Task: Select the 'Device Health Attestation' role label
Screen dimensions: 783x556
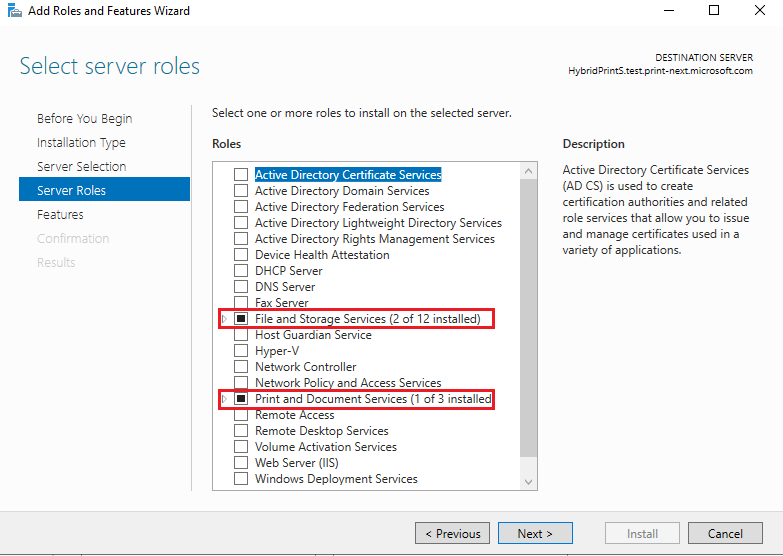Action: pyautogui.click(x=322, y=255)
